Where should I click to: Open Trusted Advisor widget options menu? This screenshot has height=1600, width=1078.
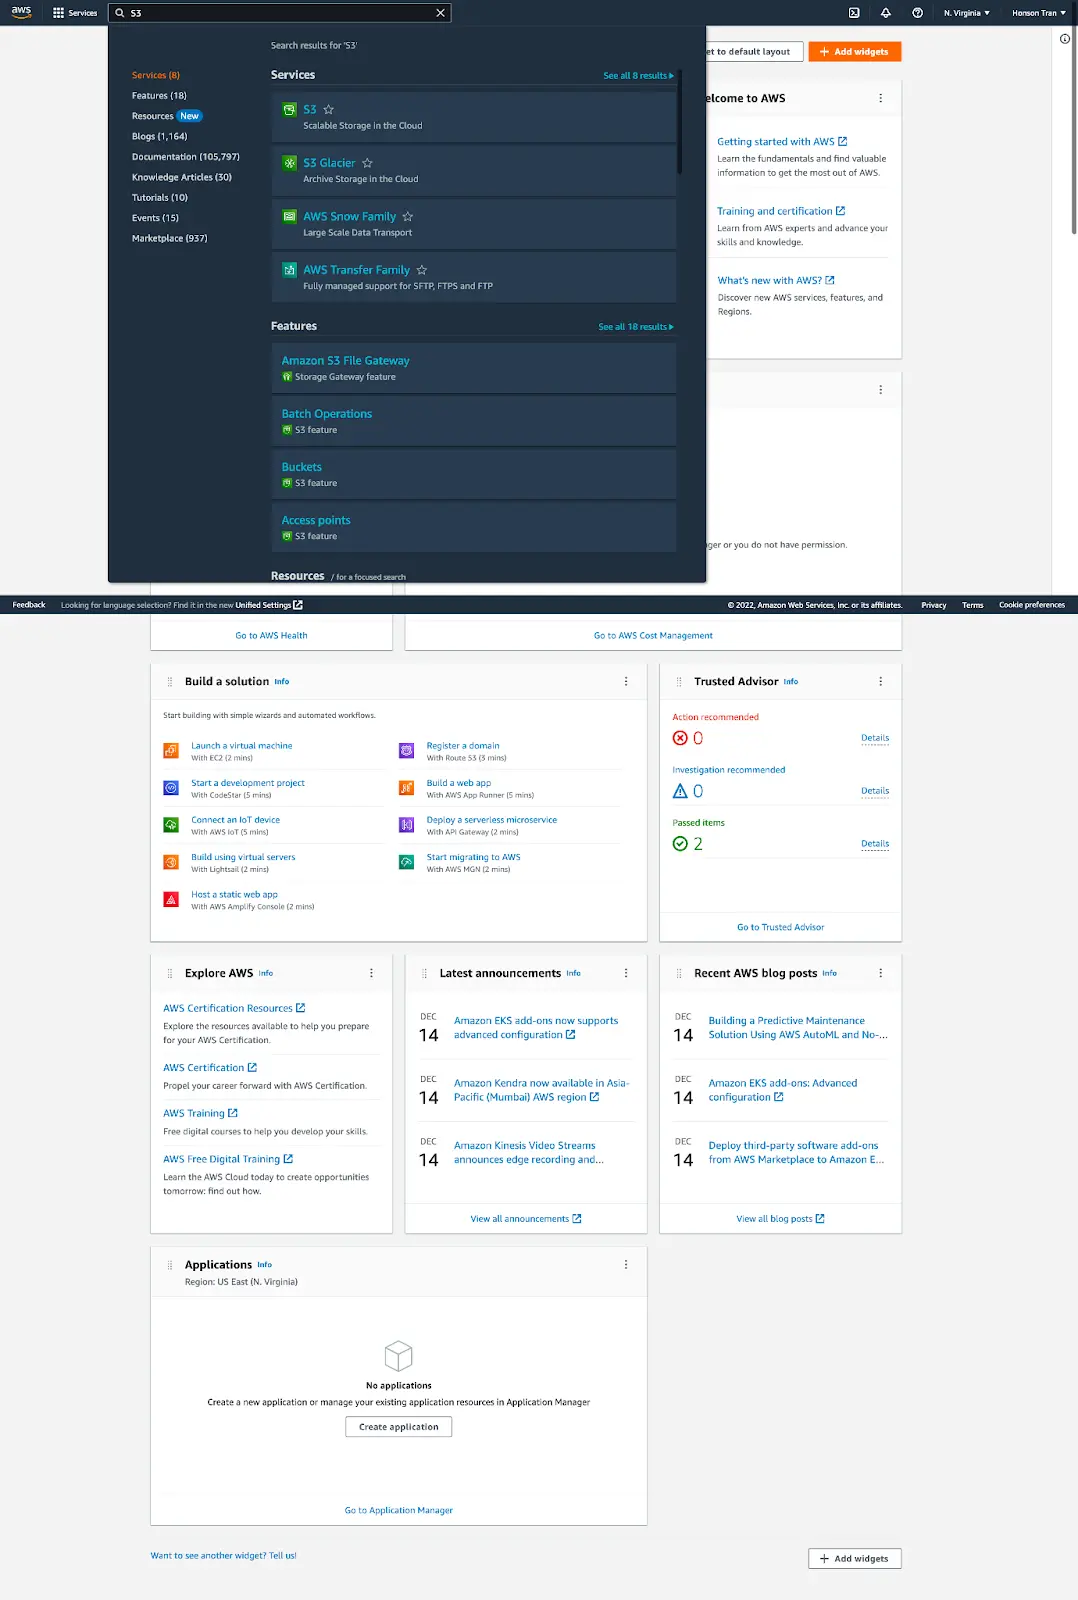881,681
